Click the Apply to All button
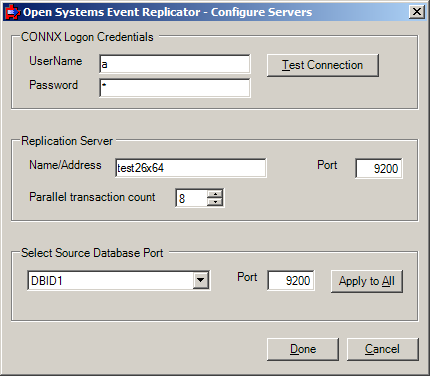This screenshot has width=430, height=376. pos(367,281)
